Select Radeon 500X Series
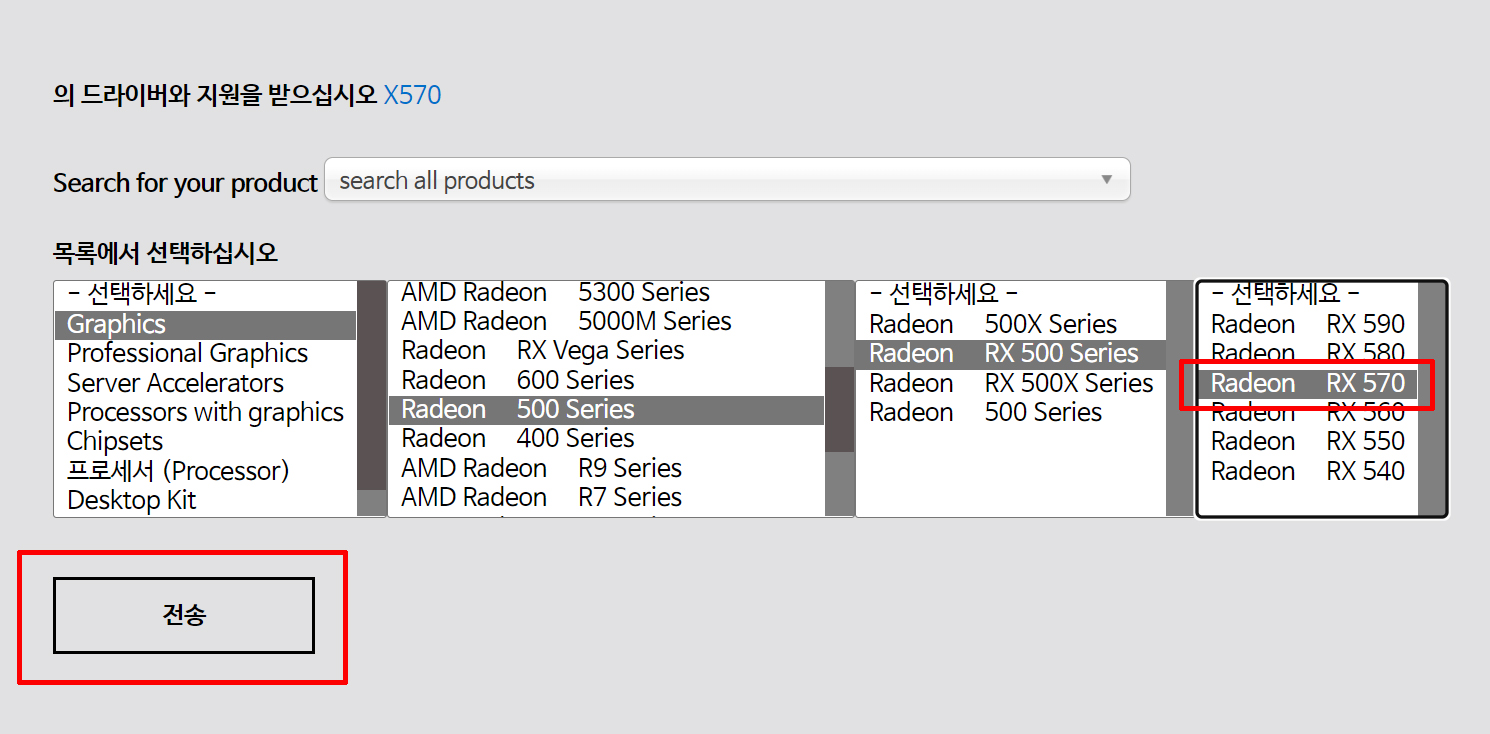This screenshot has height=734, width=1490. [x=1011, y=324]
